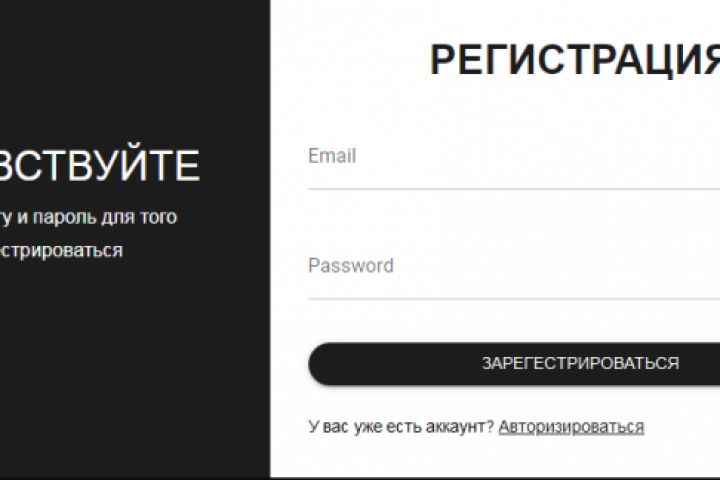
Task: Click the large white greeting heading ending in ВСТВУЙТЕ
Action: click(100, 166)
